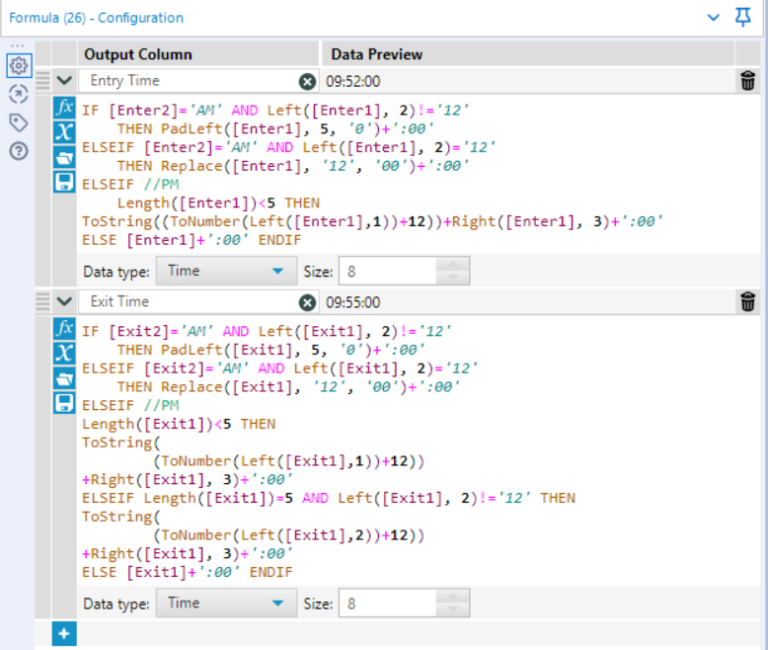Open saved expressions folder for Exit Time
Screen dimensions: 768x650
(x=64, y=378)
